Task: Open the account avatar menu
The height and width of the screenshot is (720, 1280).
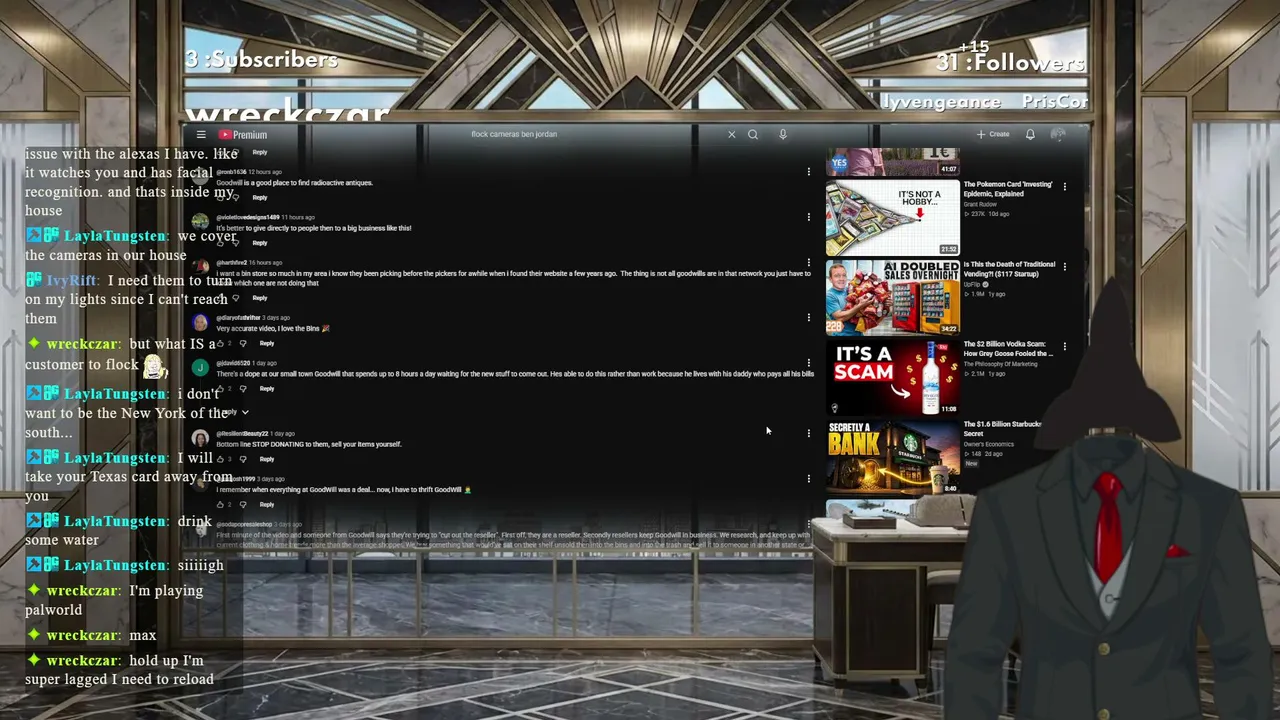Action: pos(1058,134)
